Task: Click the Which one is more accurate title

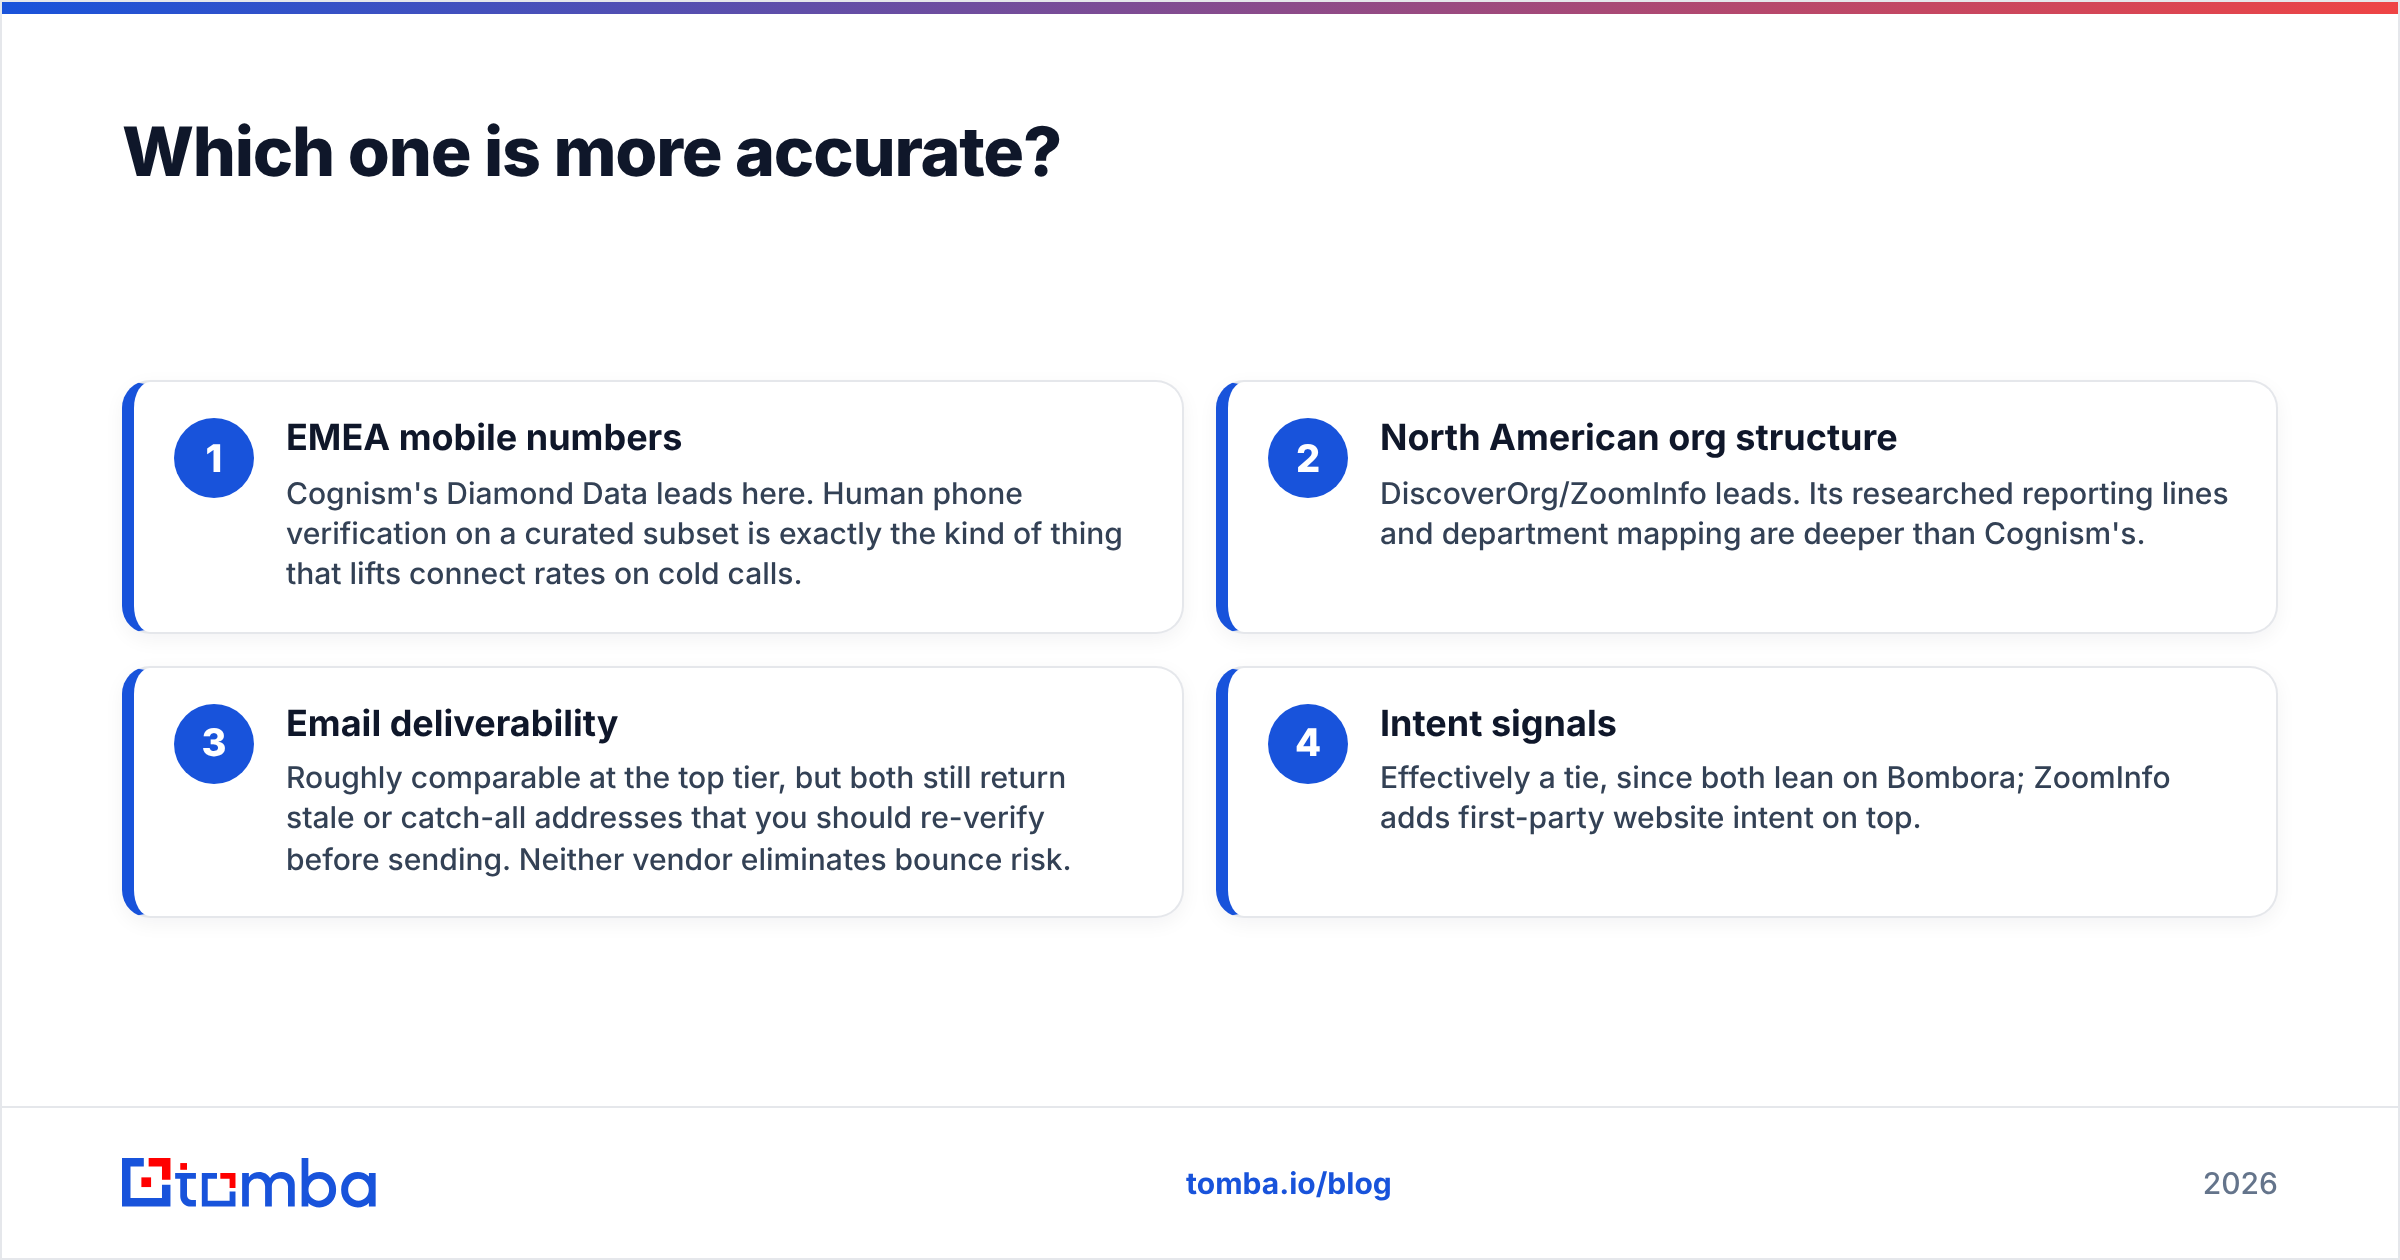Action: pos(592,153)
